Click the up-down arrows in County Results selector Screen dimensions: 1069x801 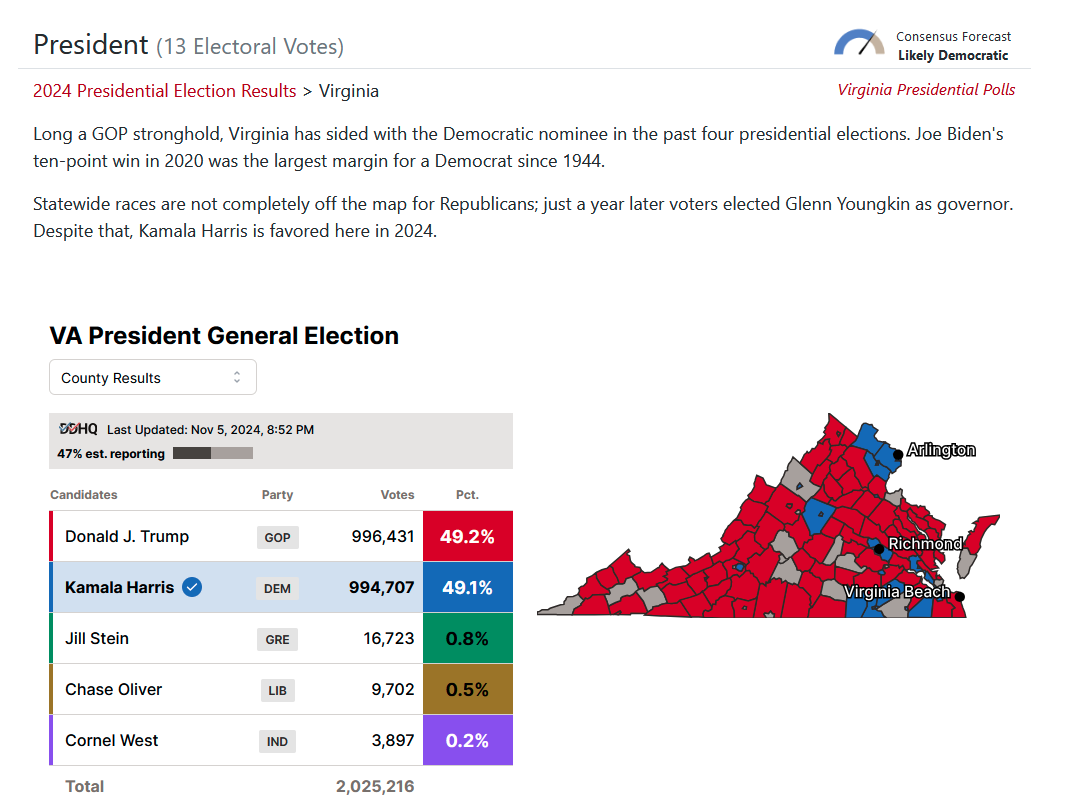237,377
